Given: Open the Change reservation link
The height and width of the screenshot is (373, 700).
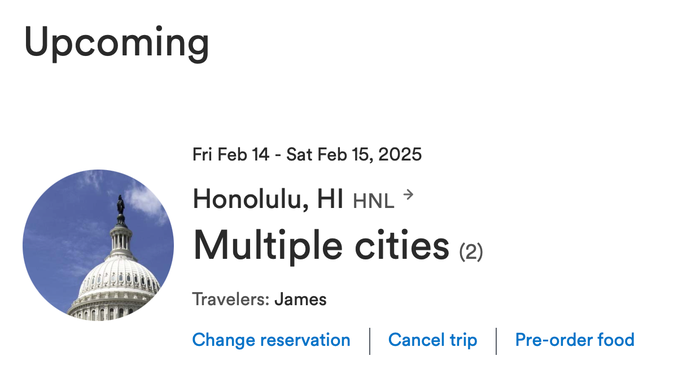Looking at the screenshot, I should (271, 340).
